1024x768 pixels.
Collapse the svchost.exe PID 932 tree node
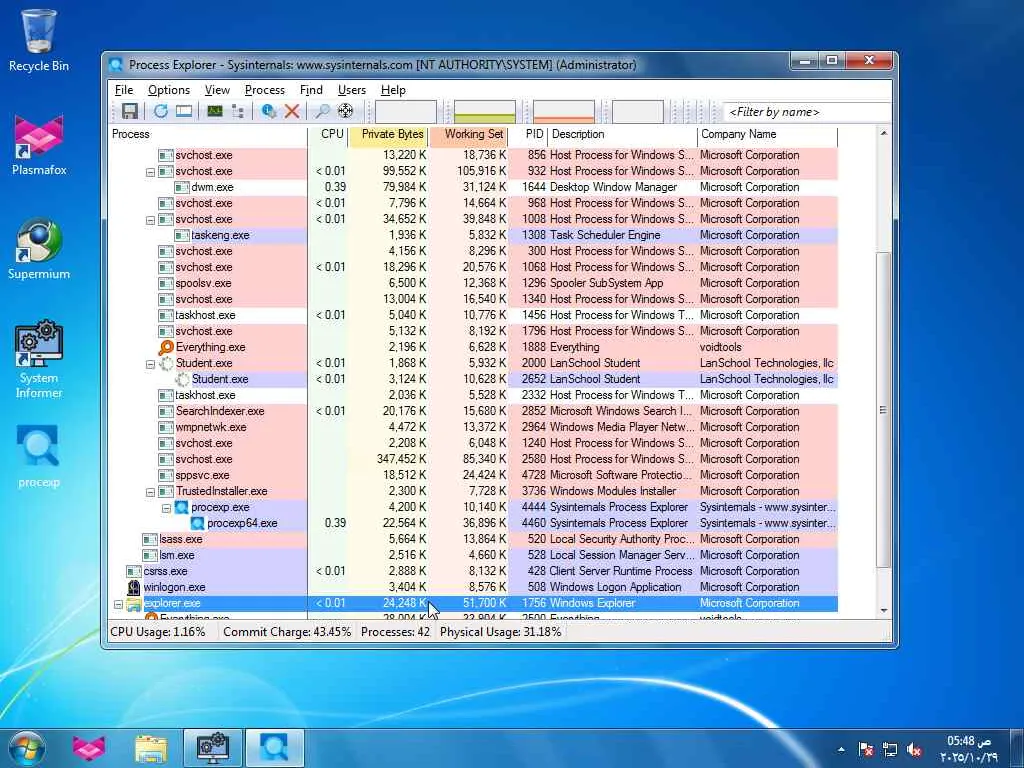tap(150, 172)
